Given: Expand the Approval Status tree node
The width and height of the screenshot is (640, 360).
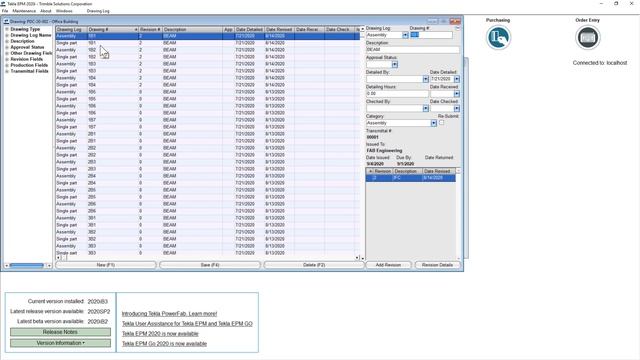Looking at the screenshot, I should pyautogui.click(x=7, y=47).
